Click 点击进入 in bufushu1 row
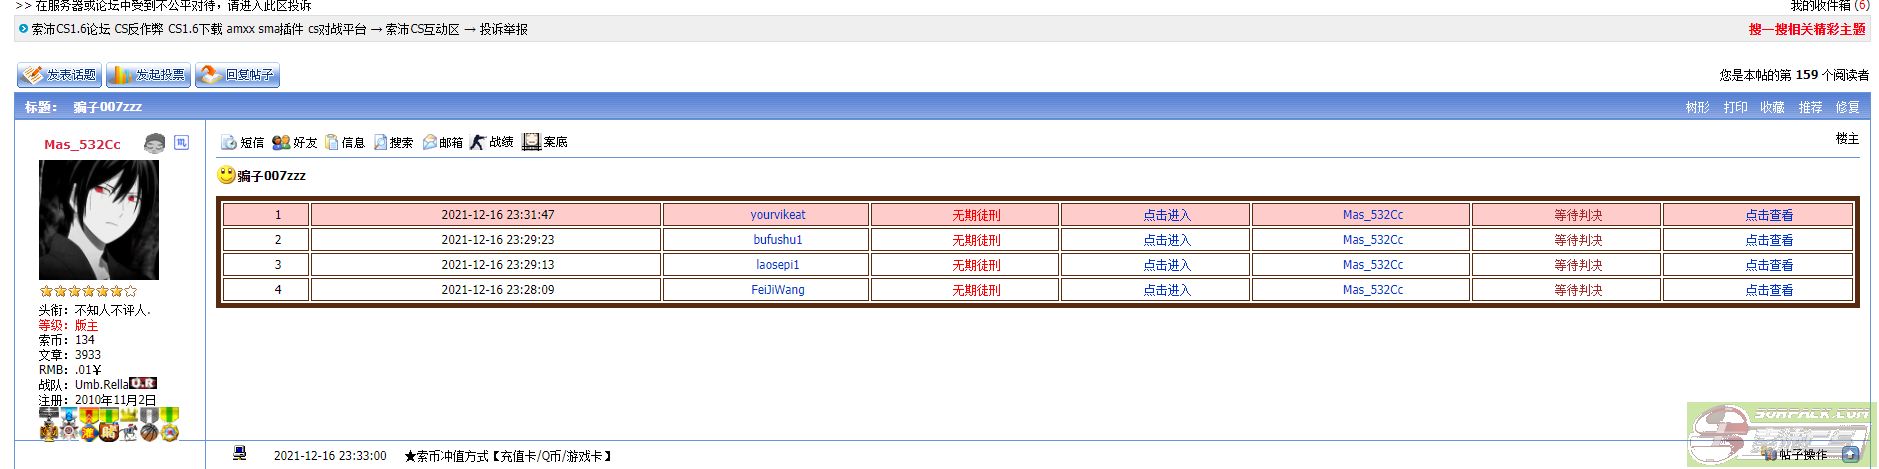 [x=1167, y=239]
